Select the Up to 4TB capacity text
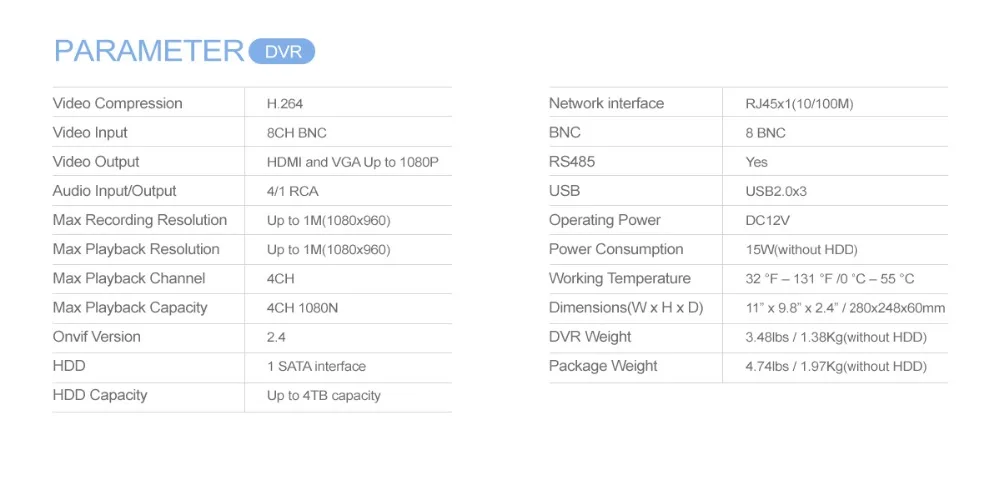 coord(323,396)
